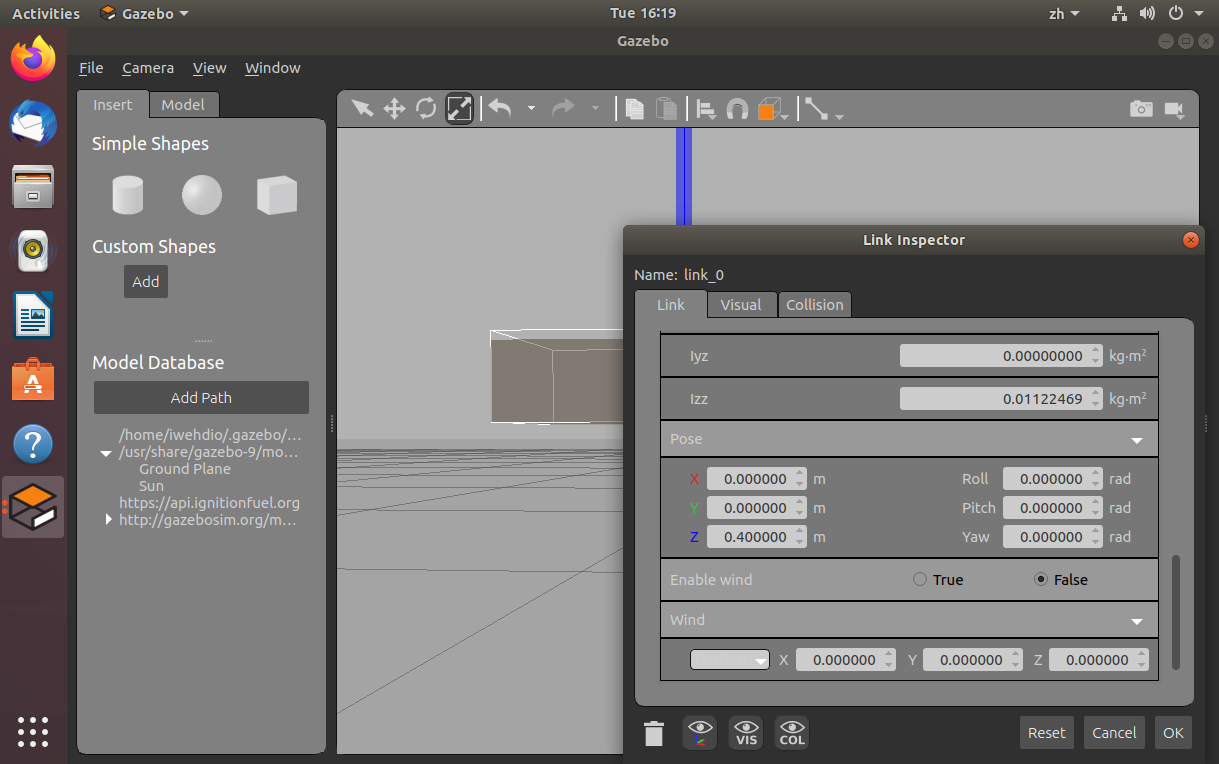The image size is (1219, 764).
Task: Click the redo arrow in toolbar
Action: click(x=564, y=108)
